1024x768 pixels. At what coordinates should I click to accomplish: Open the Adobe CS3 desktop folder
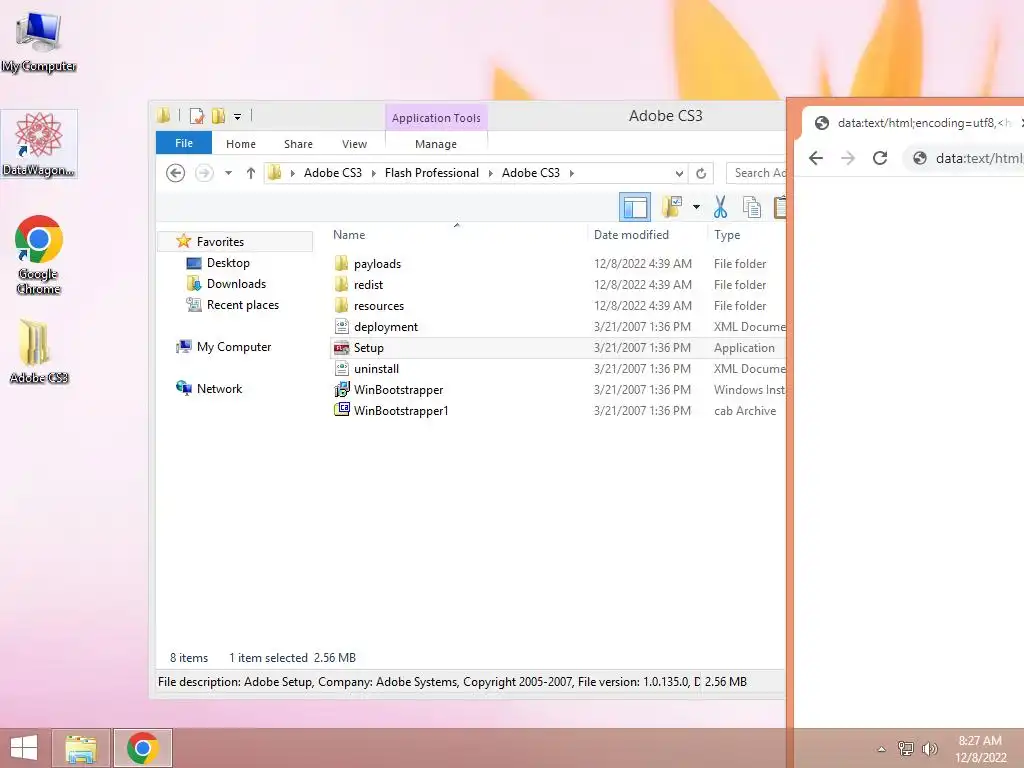coord(39,351)
